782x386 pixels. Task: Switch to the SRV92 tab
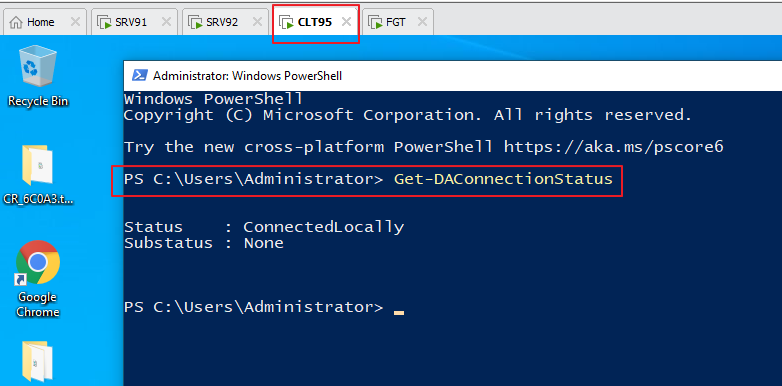(224, 22)
